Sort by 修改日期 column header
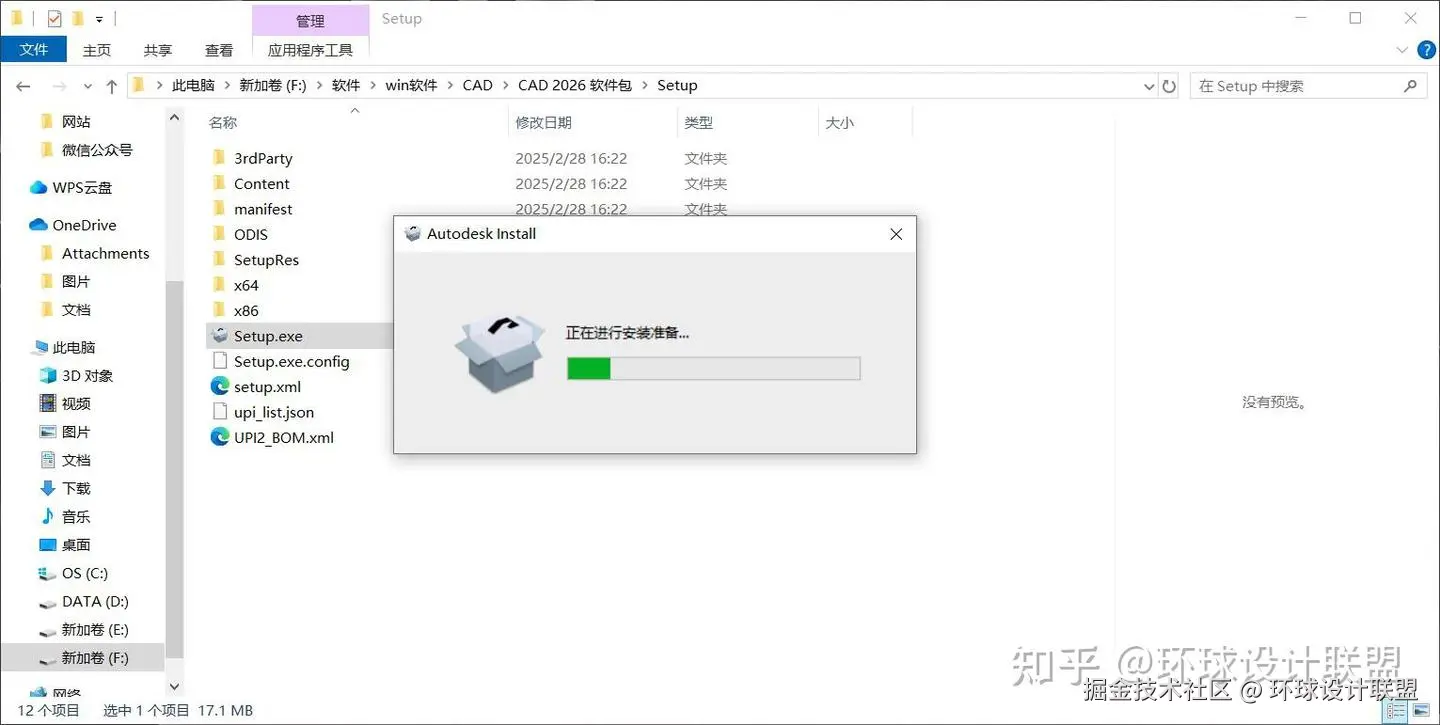 [543, 122]
